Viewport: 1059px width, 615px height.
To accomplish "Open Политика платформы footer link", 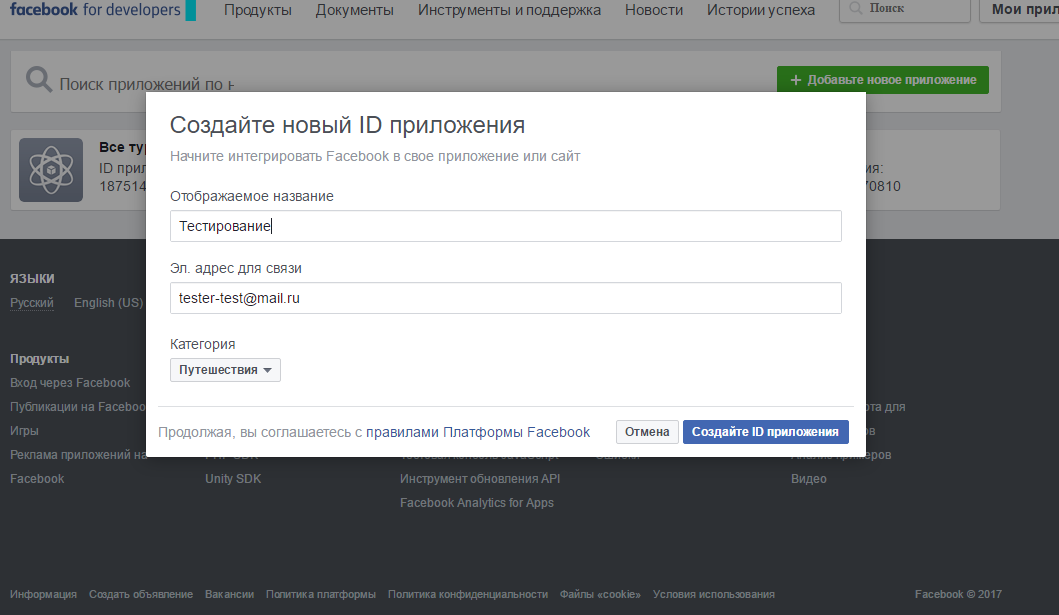I will tap(321, 595).
